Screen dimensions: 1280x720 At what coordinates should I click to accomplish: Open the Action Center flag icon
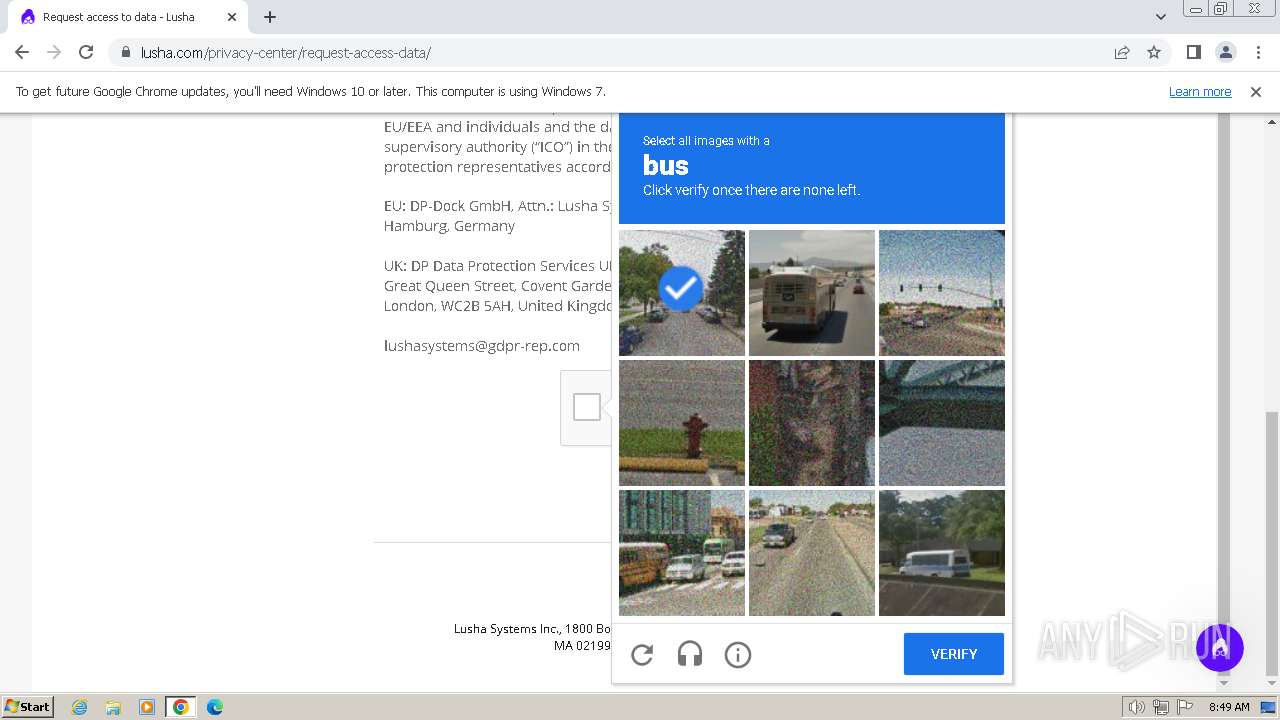[x=1185, y=707]
